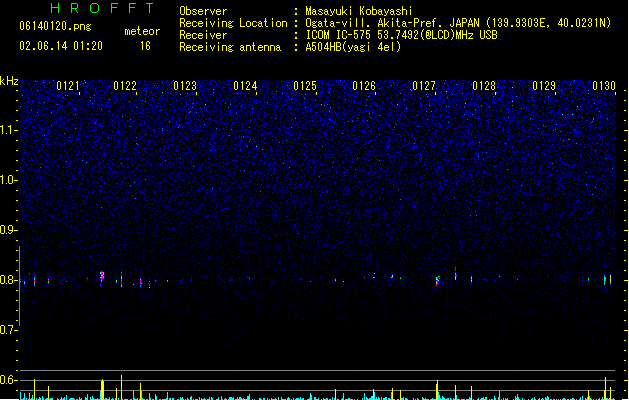Select the meteor count value 16
This screenshot has width=629, height=400.
pos(145,46)
